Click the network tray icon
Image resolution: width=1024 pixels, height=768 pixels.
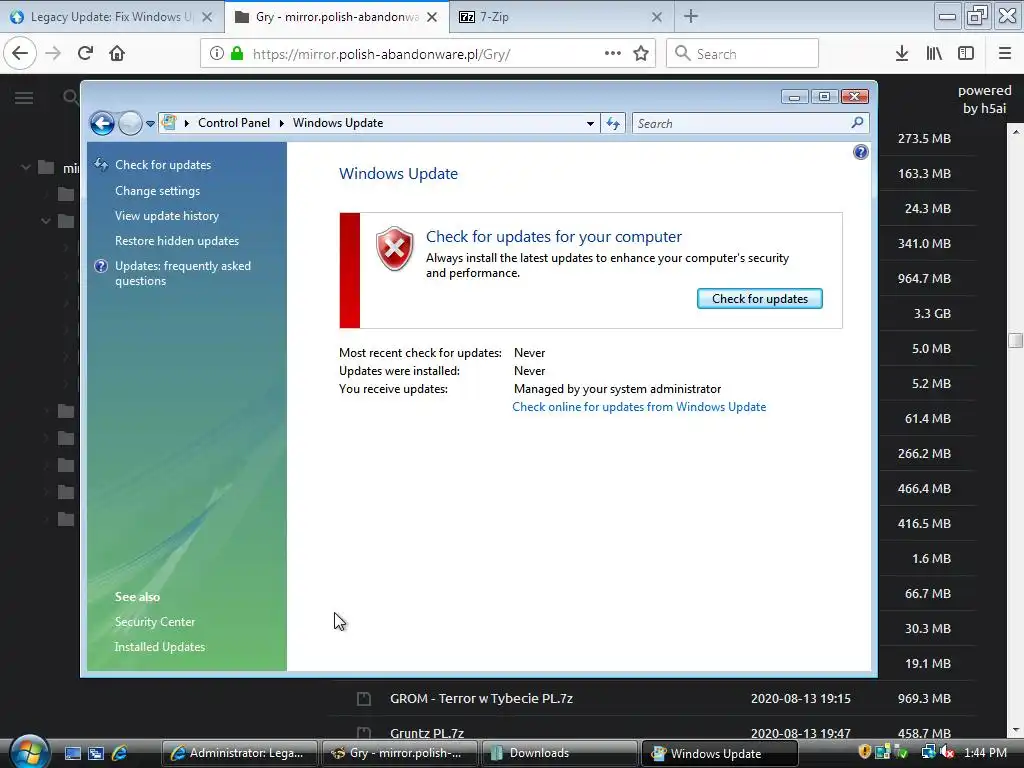[x=928, y=752]
